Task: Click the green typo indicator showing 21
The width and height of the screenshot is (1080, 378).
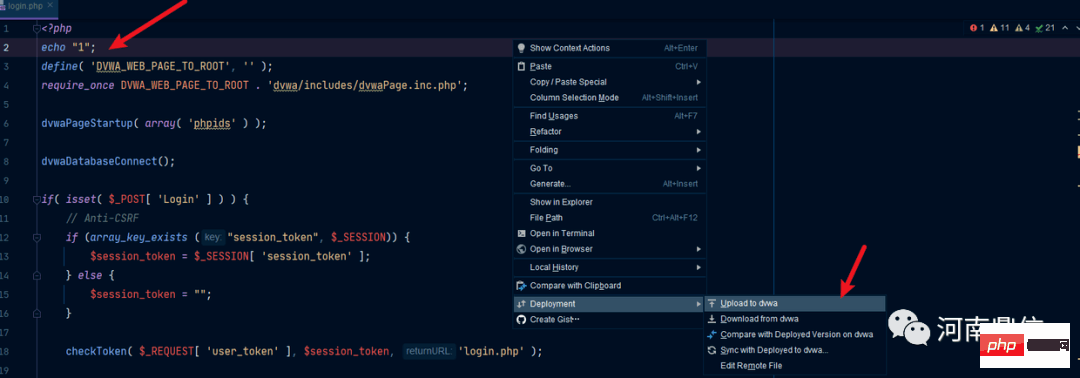Action: pyautogui.click(x=1045, y=28)
